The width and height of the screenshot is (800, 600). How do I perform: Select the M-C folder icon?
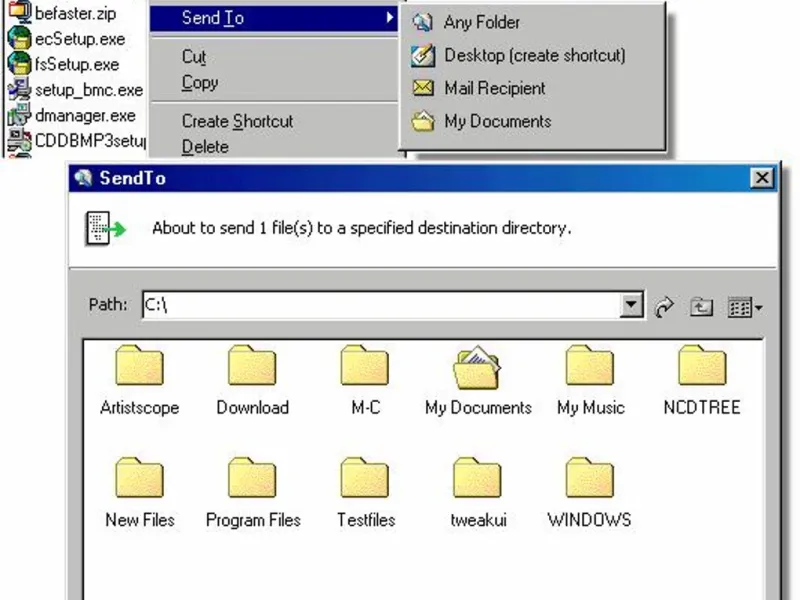coord(364,365)
